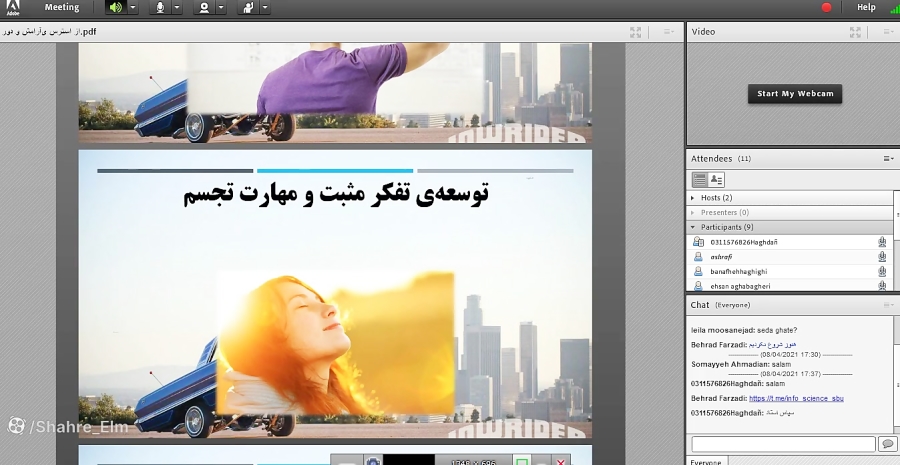Open the Attendees pod options menu
The width and height of the screenshot is (900, 465).
(x=888, y=159)
